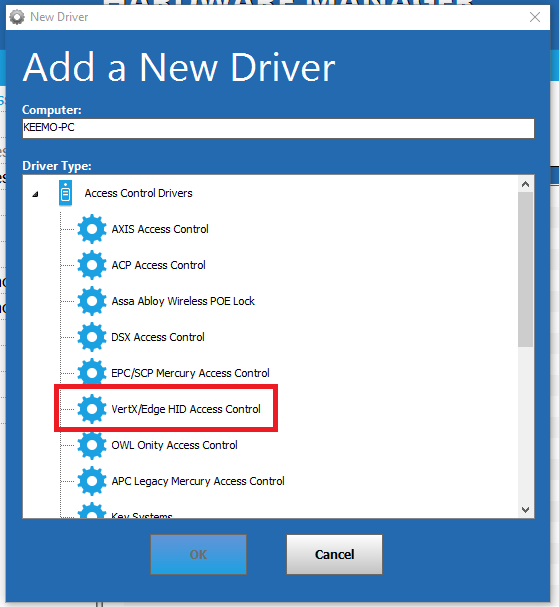The width and height of the screenshot is (559, 607).
Task: Select the EPC/SCP Mercury Access Control gear icon
Action: pos(92,373)
